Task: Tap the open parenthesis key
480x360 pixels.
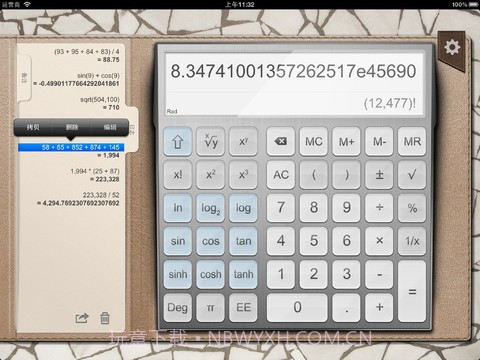Action: coord(314,175)
